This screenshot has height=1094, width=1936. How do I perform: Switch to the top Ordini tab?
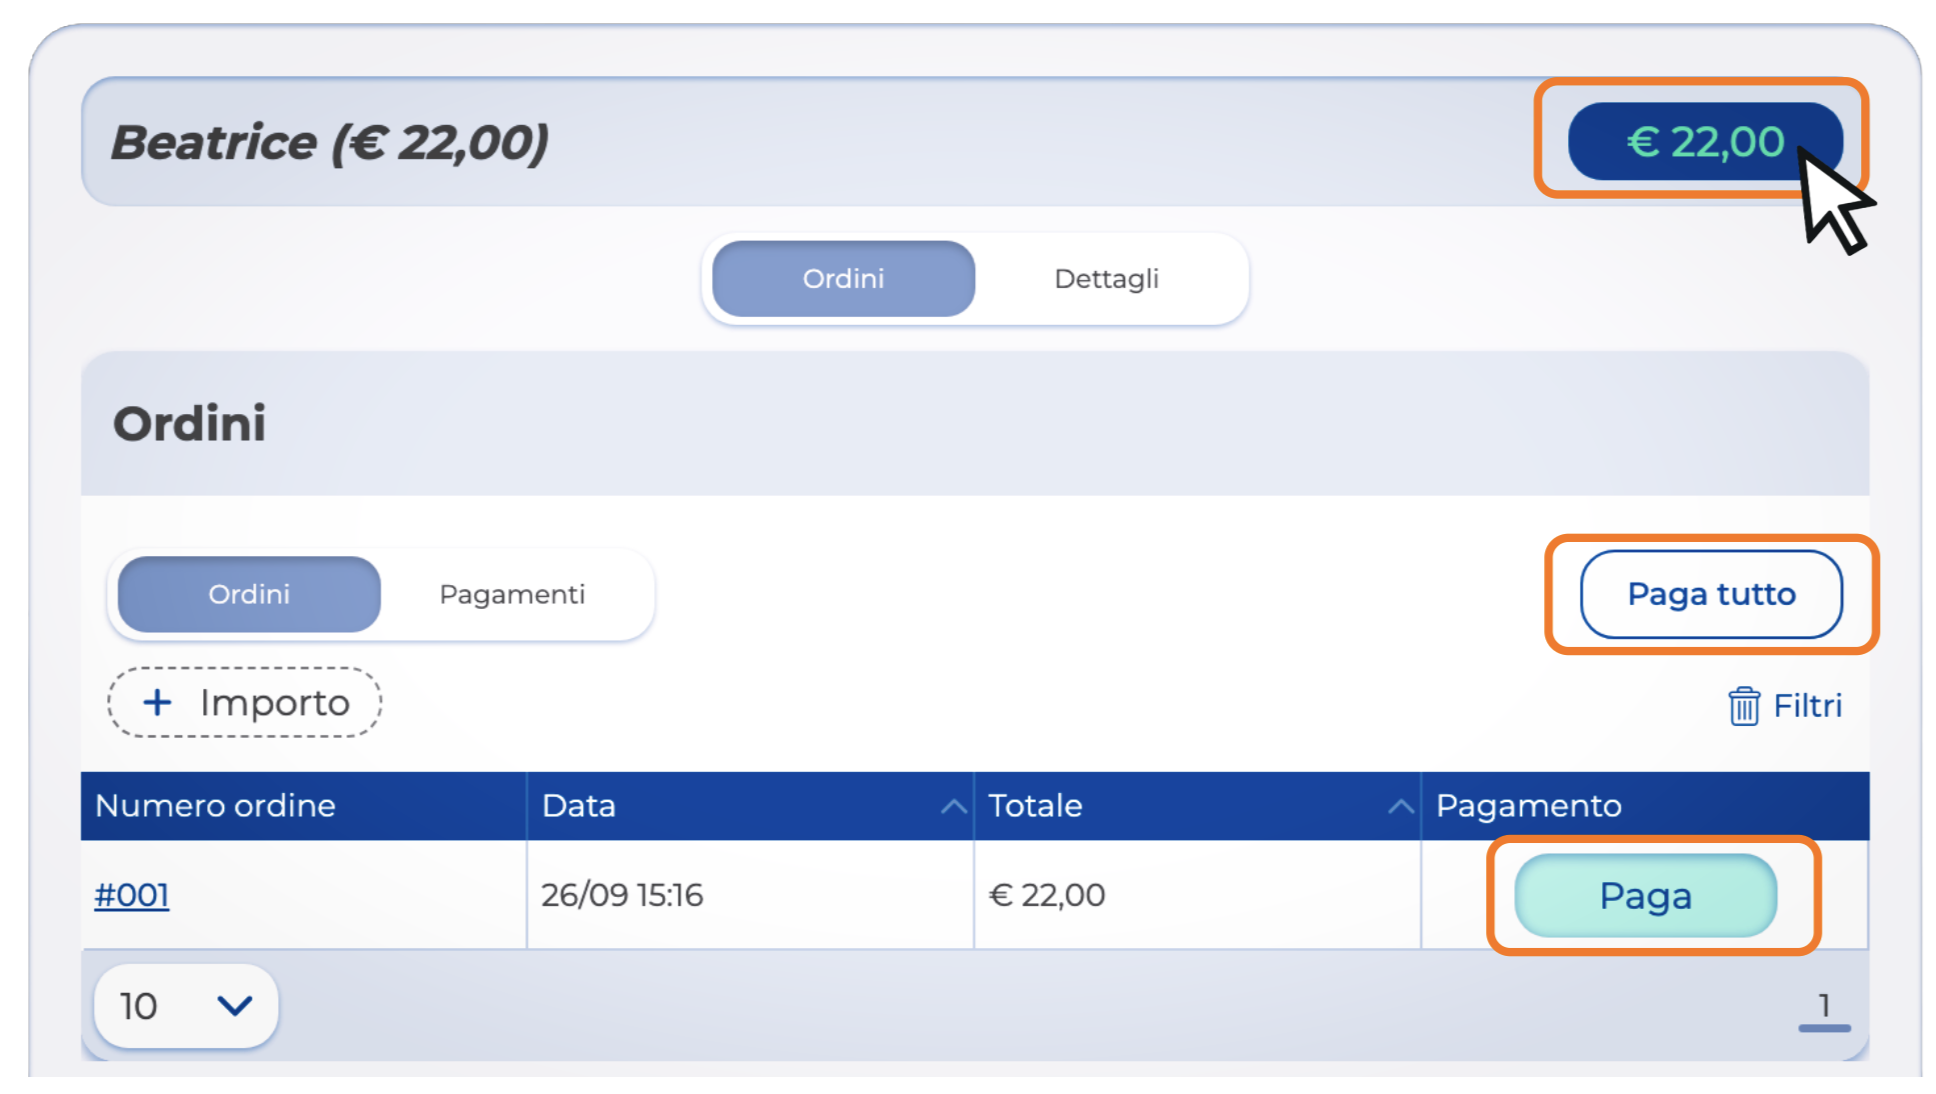coord(843,279)
